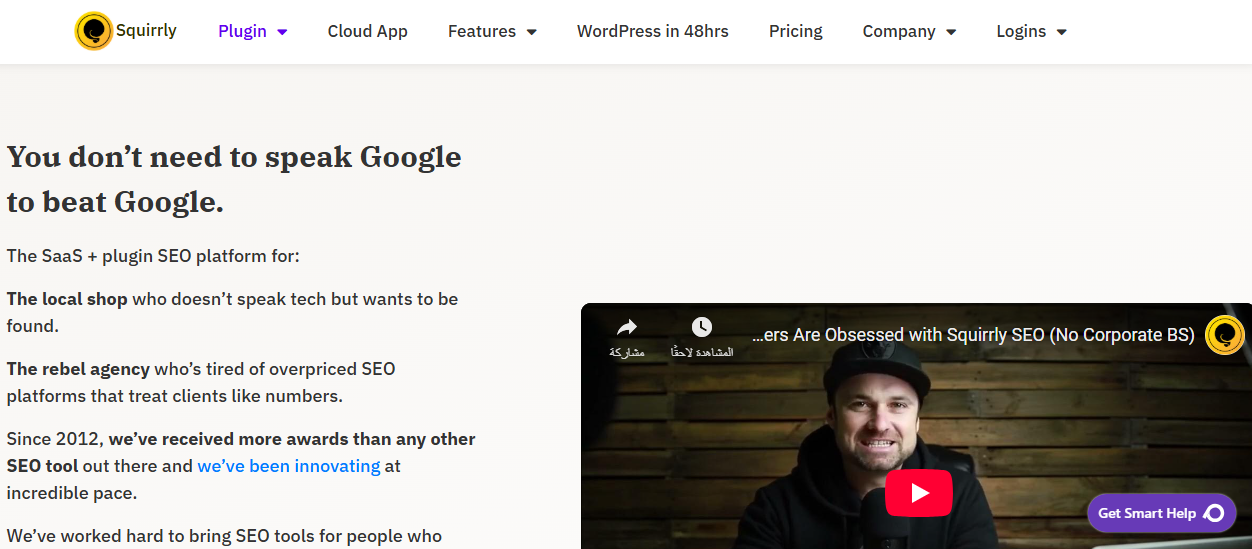Expand the Features dropdown arrow
The image size is (1252, 549).
click(x=532, y=32)
